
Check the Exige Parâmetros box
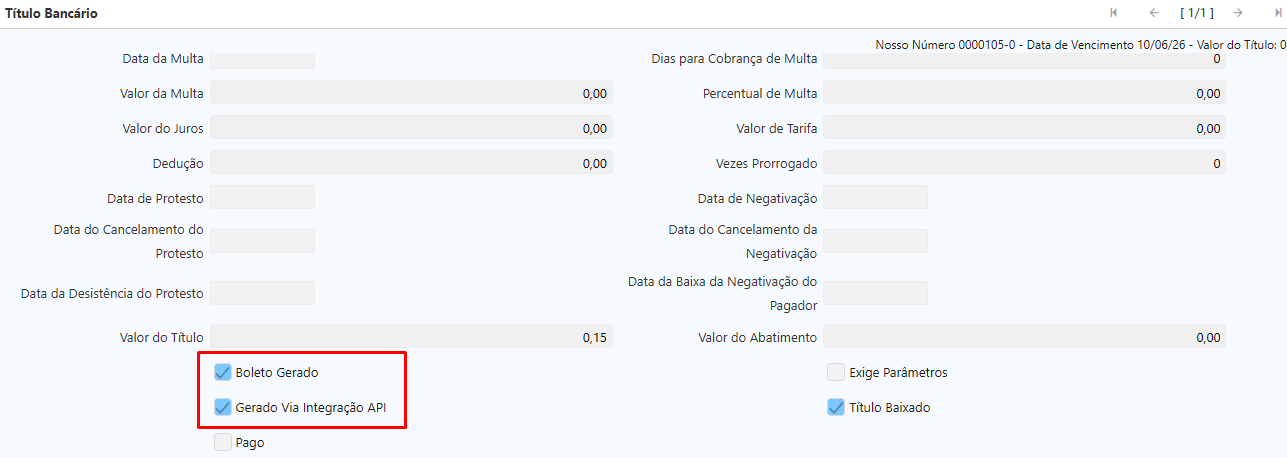click(836, 373)
